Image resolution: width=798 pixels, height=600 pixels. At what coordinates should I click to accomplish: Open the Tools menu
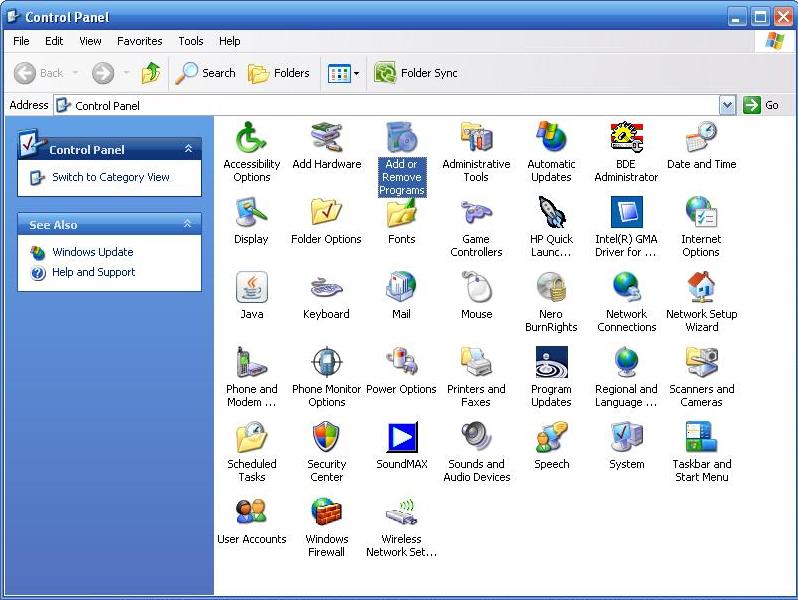point(191,41)
